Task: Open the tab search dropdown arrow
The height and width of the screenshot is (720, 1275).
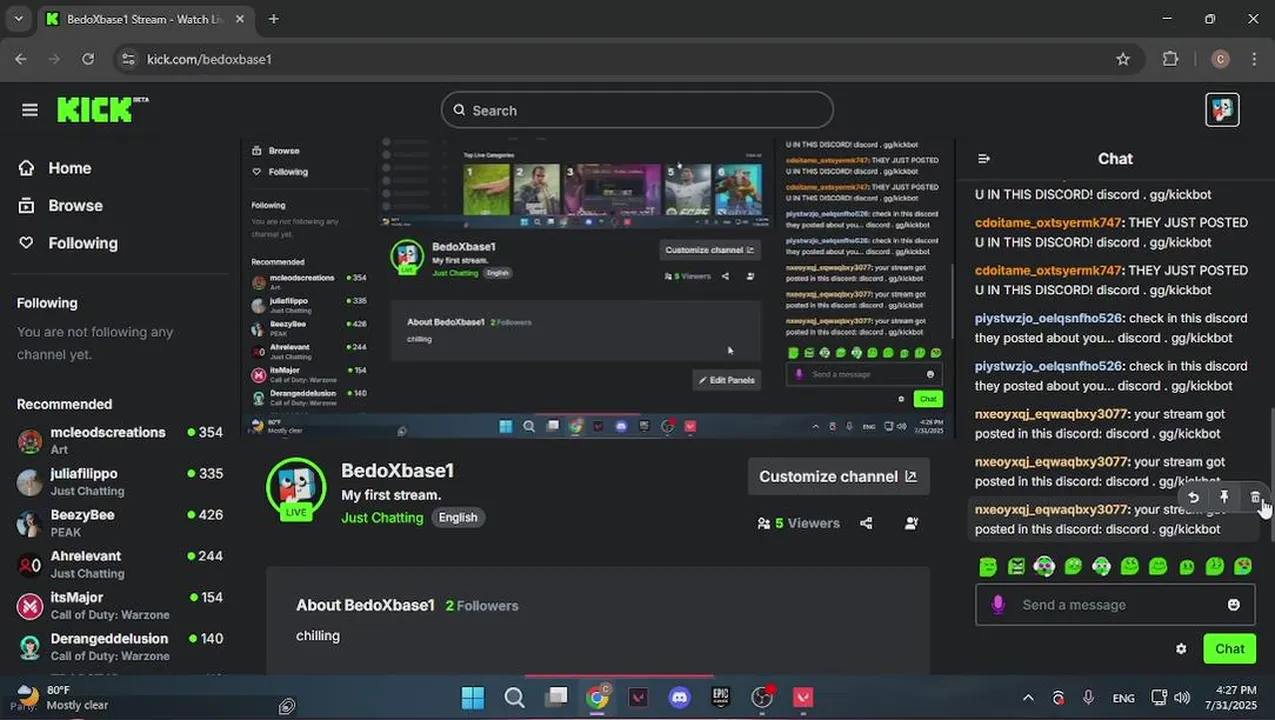Action: 18,19
